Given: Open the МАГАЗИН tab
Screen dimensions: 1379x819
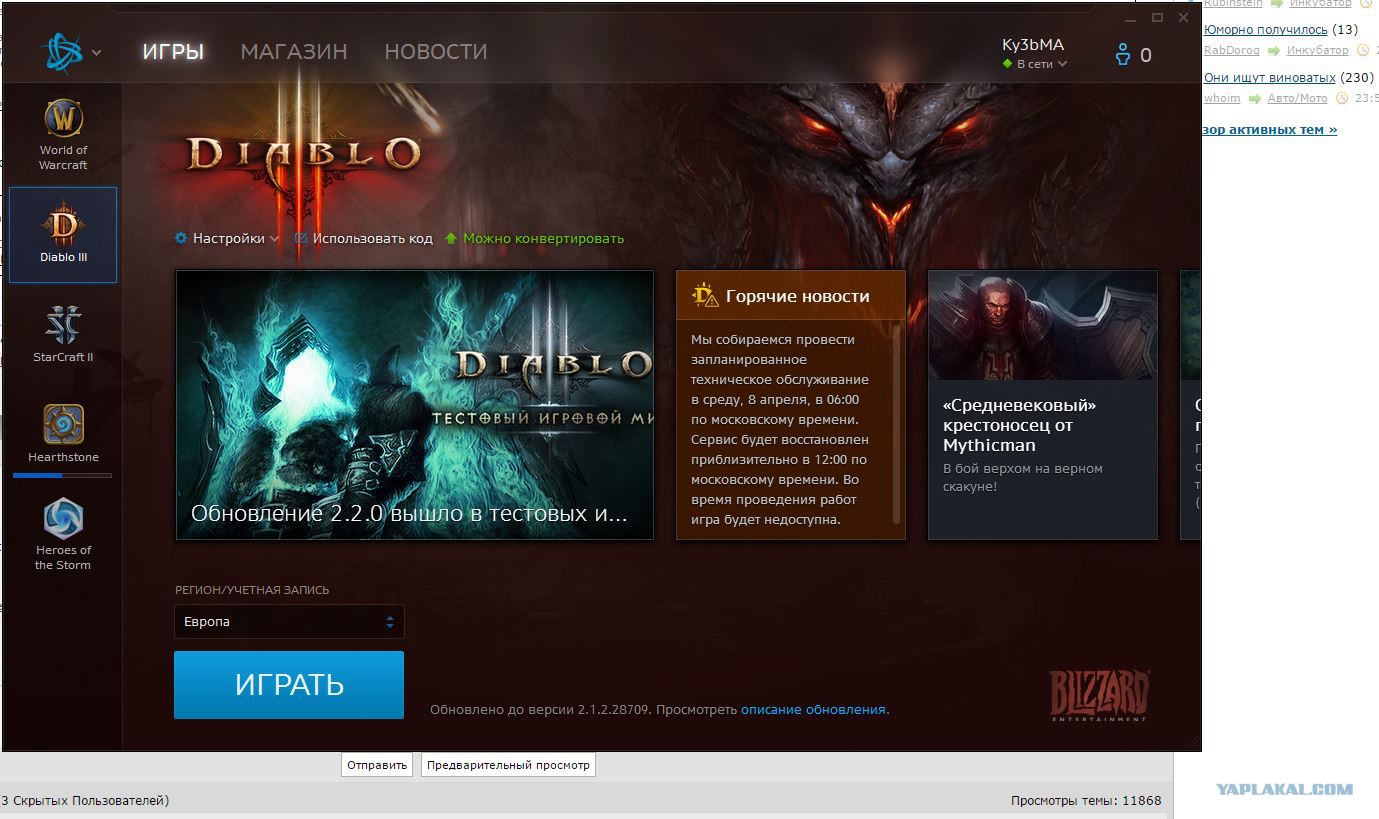Looking at the screenshot, I should (294, 51).
